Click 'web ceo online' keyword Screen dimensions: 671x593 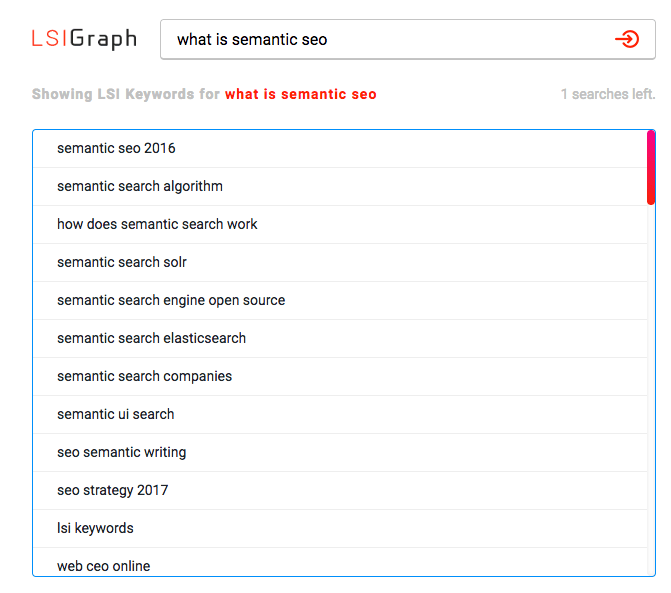click(x=104, y=565)
